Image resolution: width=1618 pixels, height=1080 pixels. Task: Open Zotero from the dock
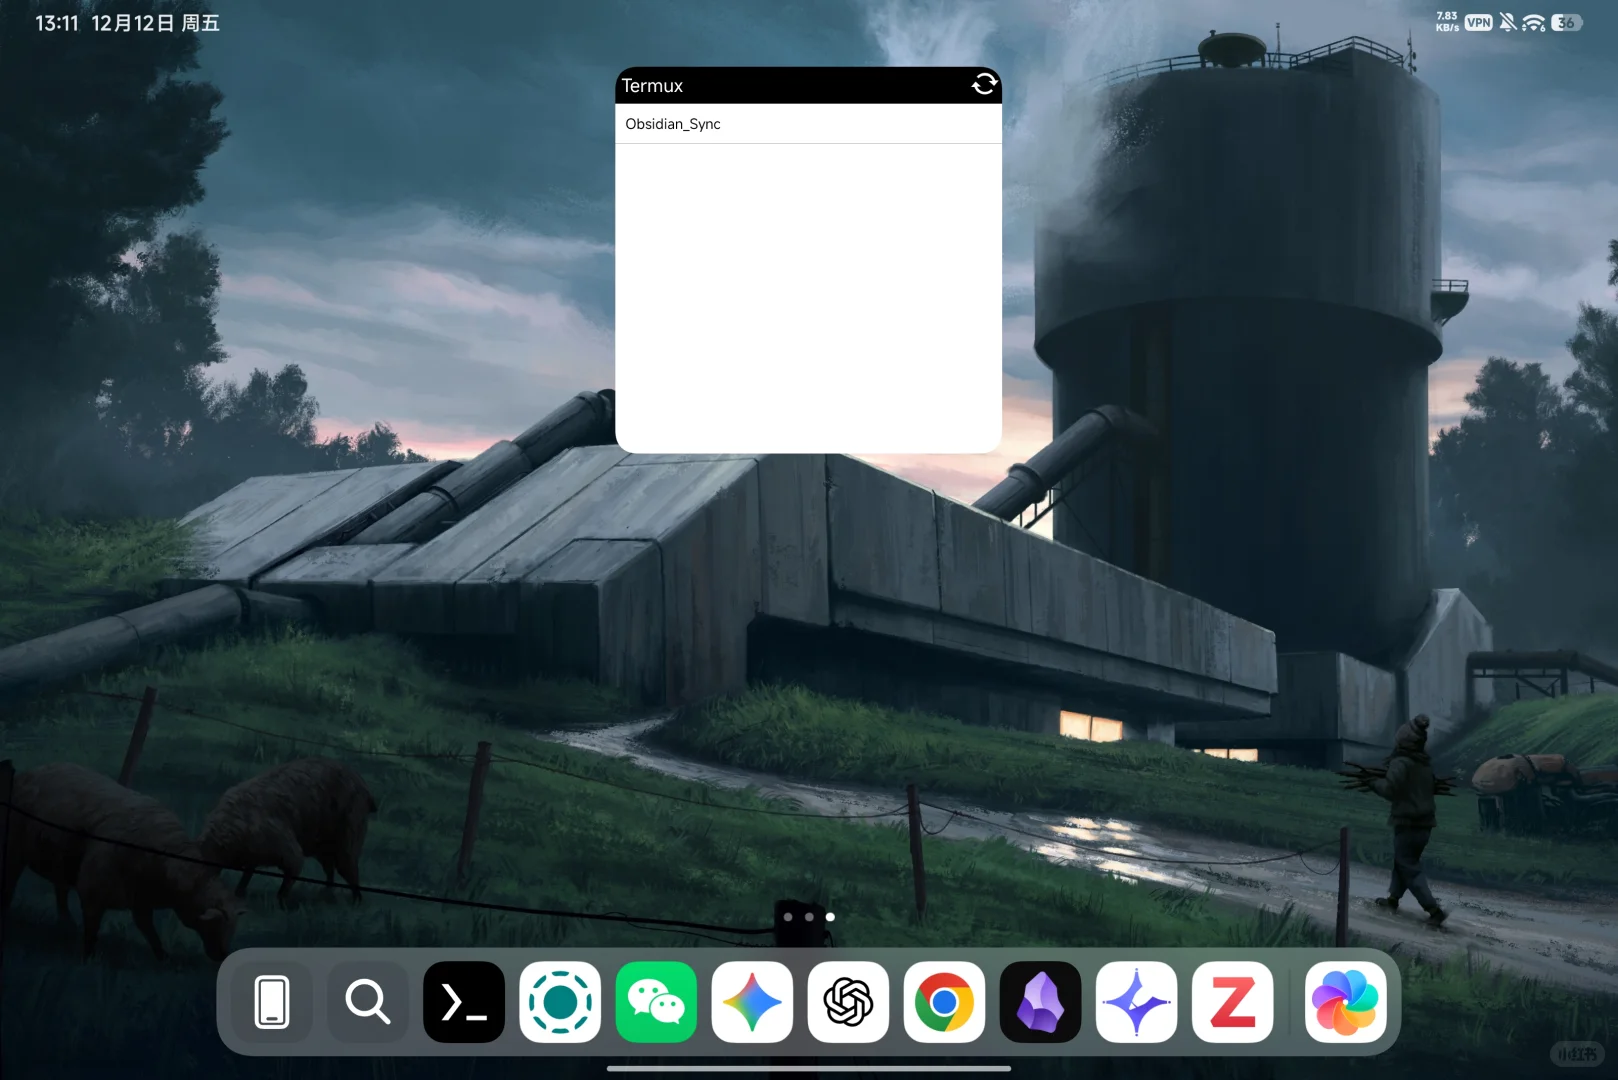(x=1232, y=1002)
